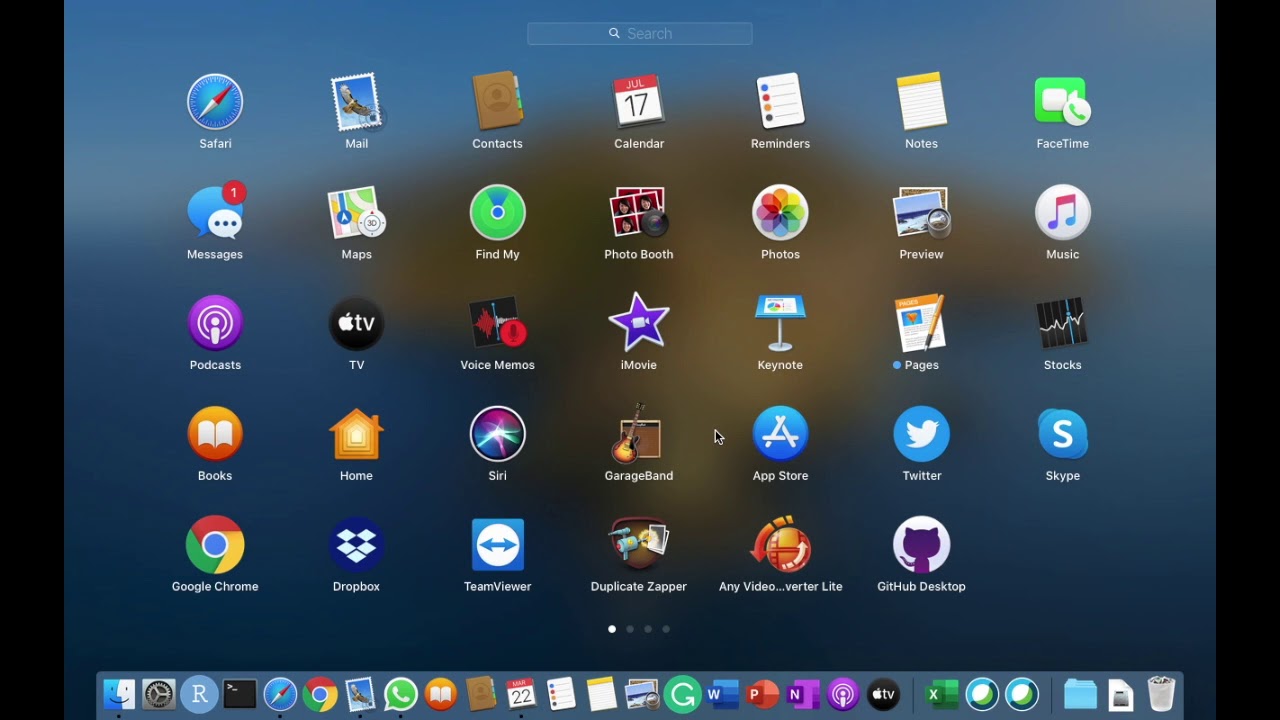The width and height of the screenshot is (1280, 720).
Task: Select the first Launchpad page dot
Action: (612, 629)
